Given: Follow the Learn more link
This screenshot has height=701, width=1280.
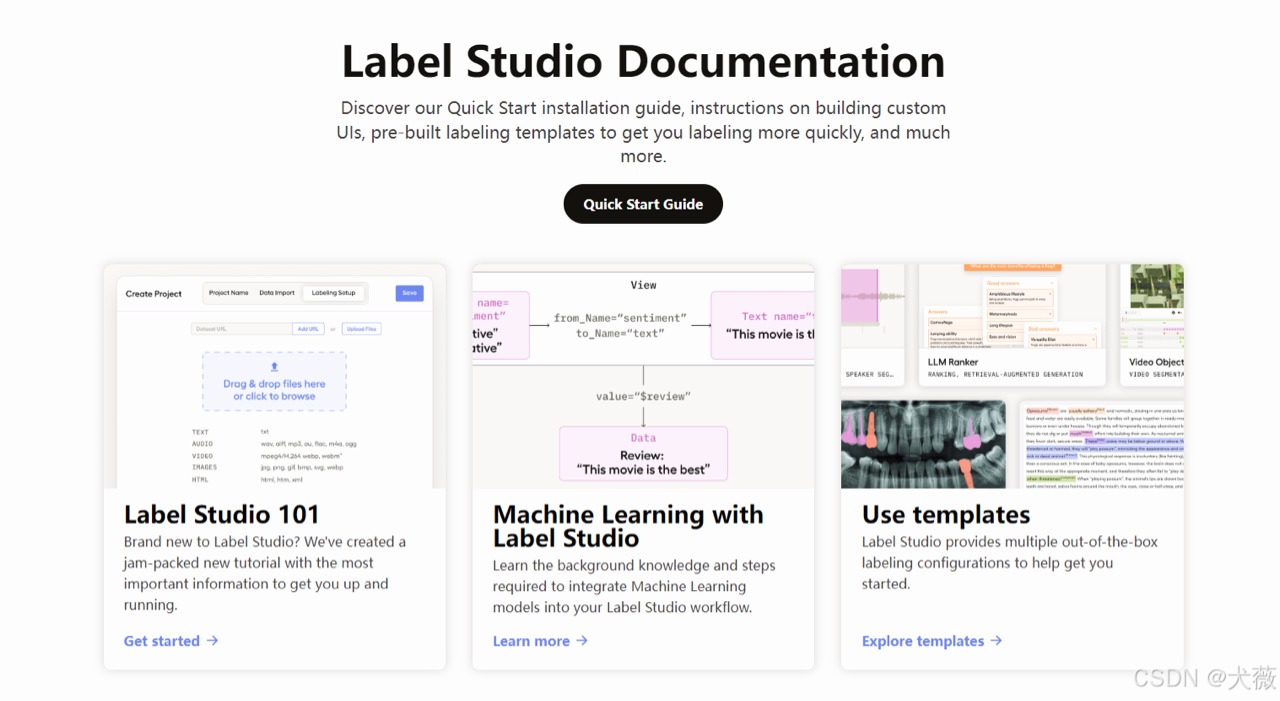Looking at the screenshot, I should tap(540, 641).
